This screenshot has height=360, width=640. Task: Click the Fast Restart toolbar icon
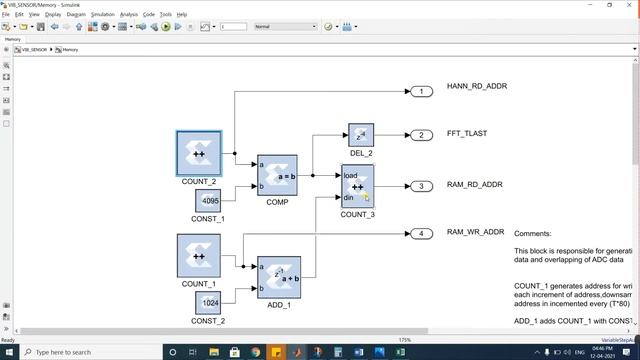pos(141,27)
